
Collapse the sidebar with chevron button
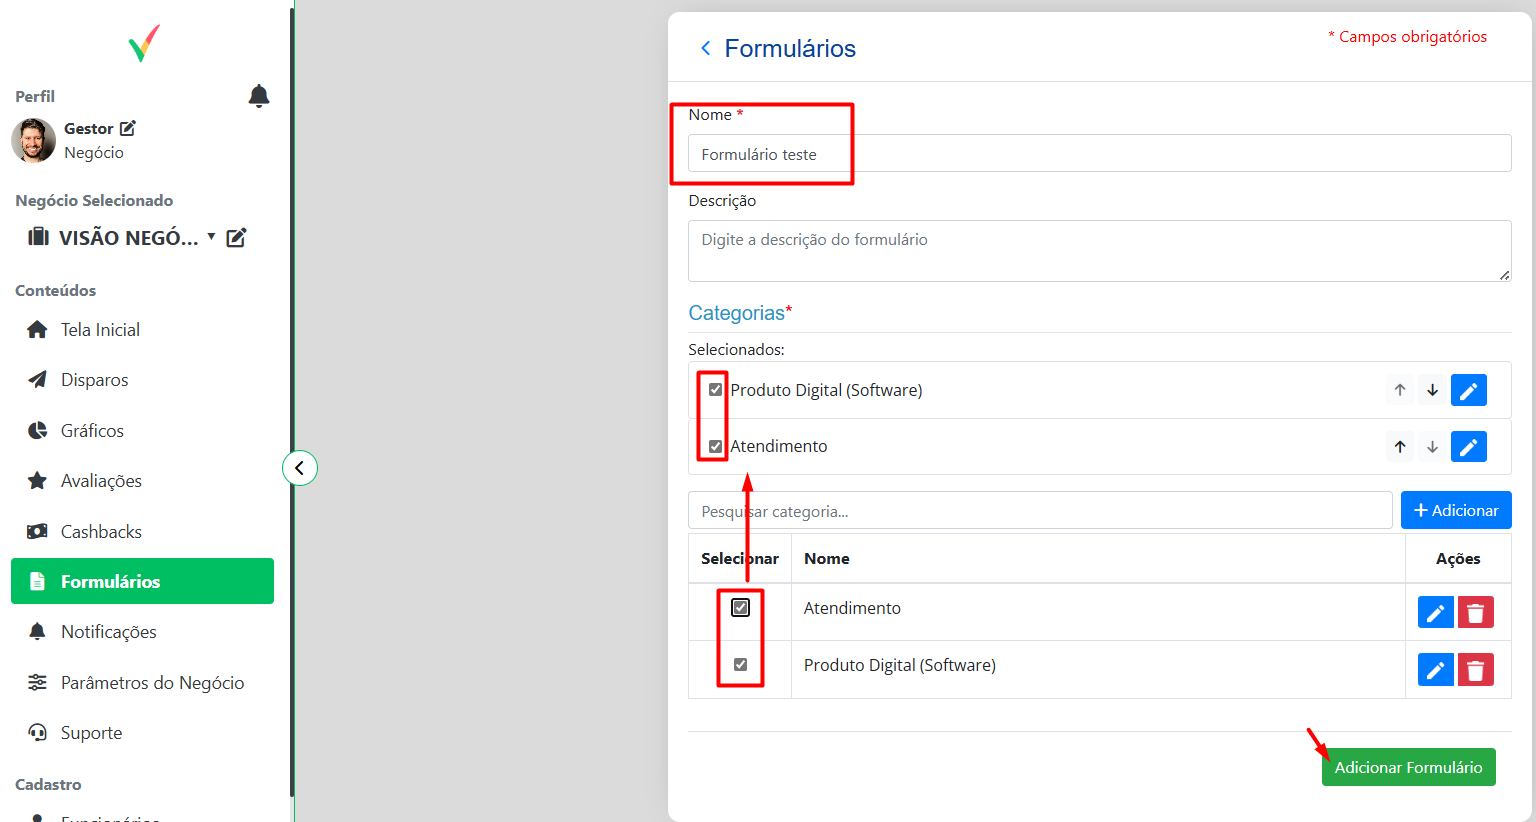(300, 468)
